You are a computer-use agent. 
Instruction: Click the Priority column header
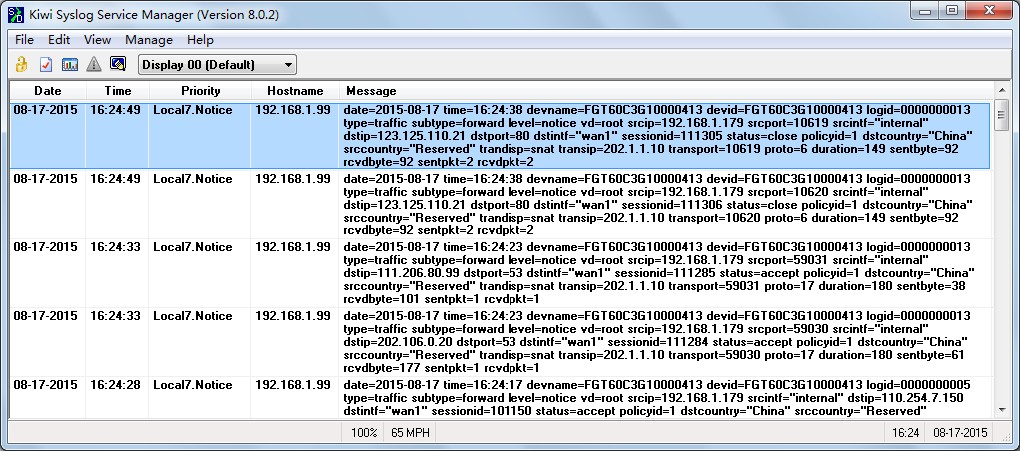(x=200, y=91)
